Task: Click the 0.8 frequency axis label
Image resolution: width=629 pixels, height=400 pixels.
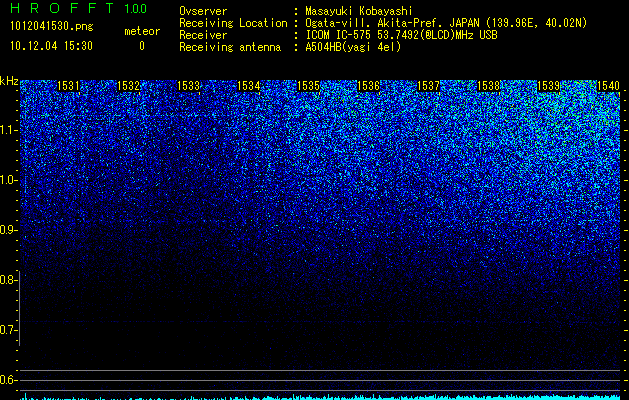Action: [x=8, y=280]
